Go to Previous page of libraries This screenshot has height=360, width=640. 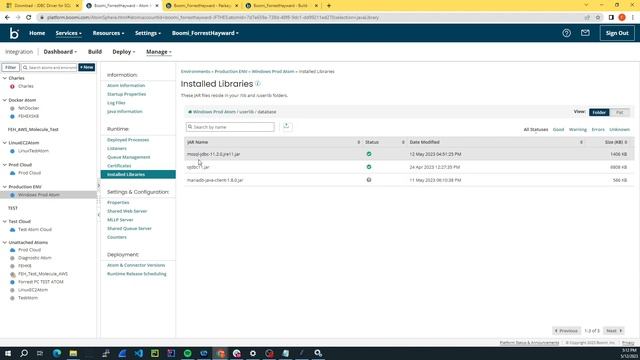tap(567, 331)
